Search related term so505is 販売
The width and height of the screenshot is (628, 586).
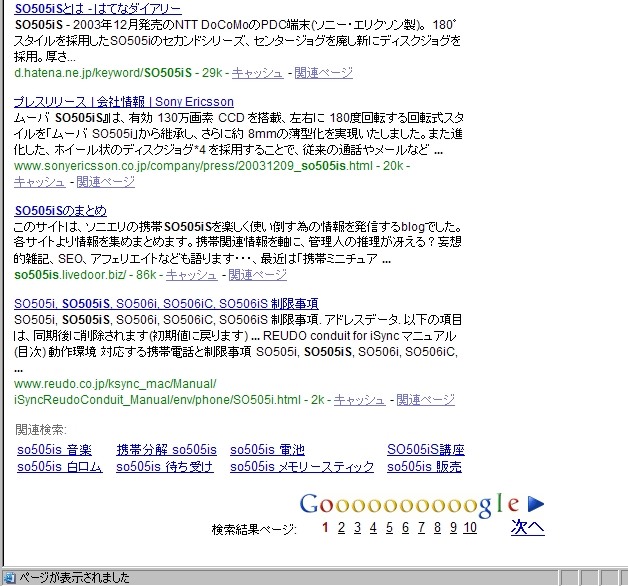tap(424, 467)
